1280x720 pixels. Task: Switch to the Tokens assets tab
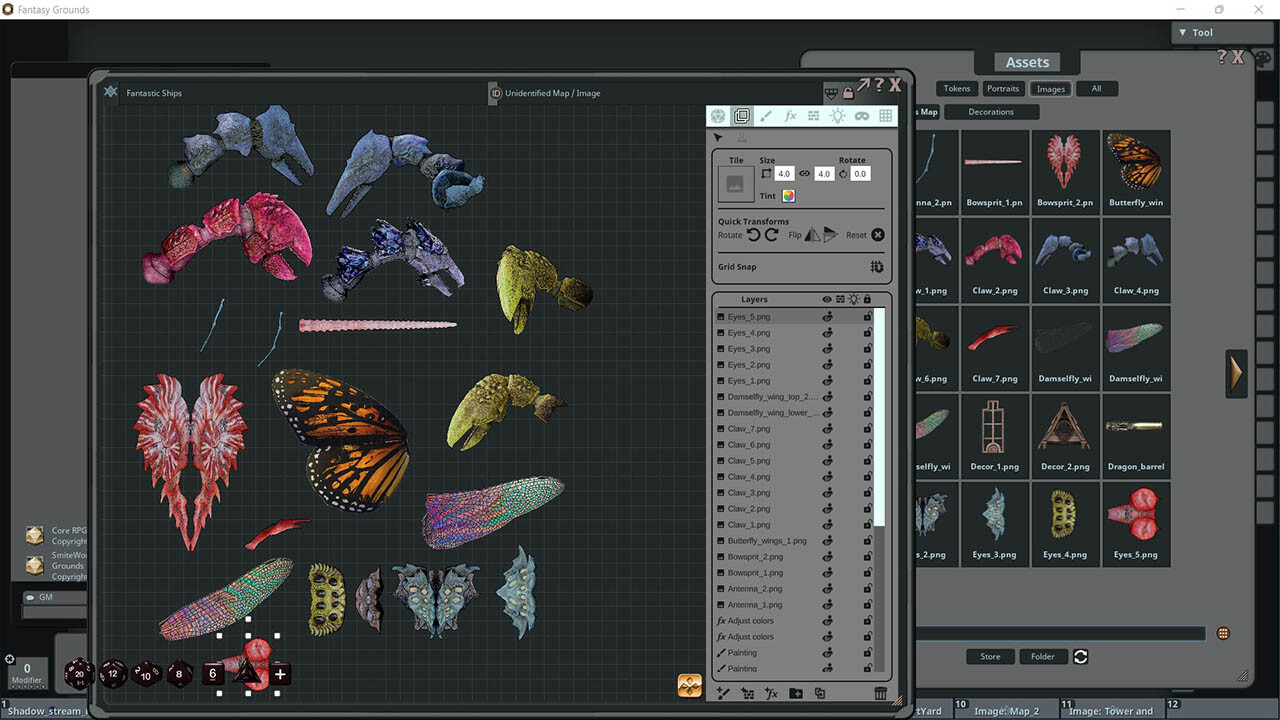(x=957, y=89)
